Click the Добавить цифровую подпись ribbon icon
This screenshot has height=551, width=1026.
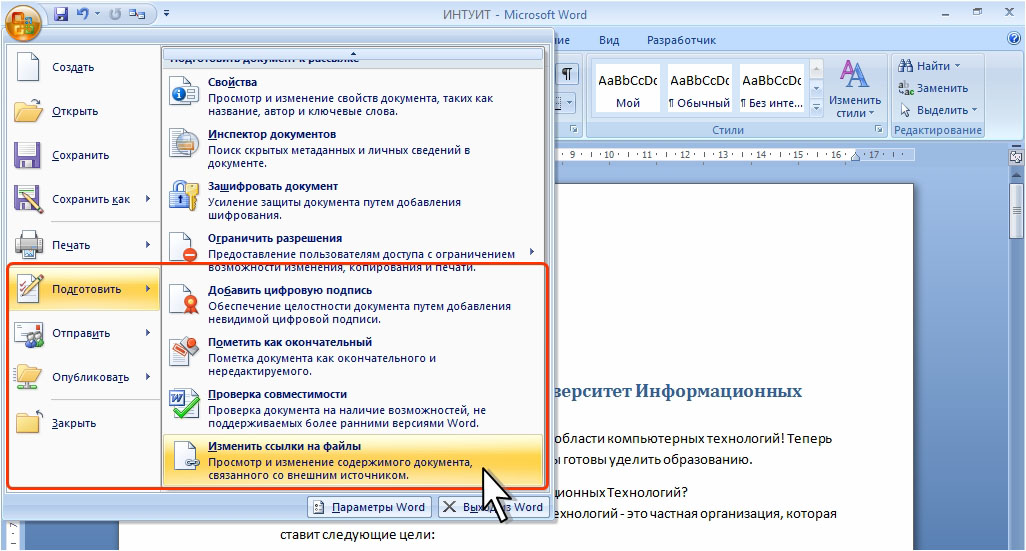(x=184, y=300)
